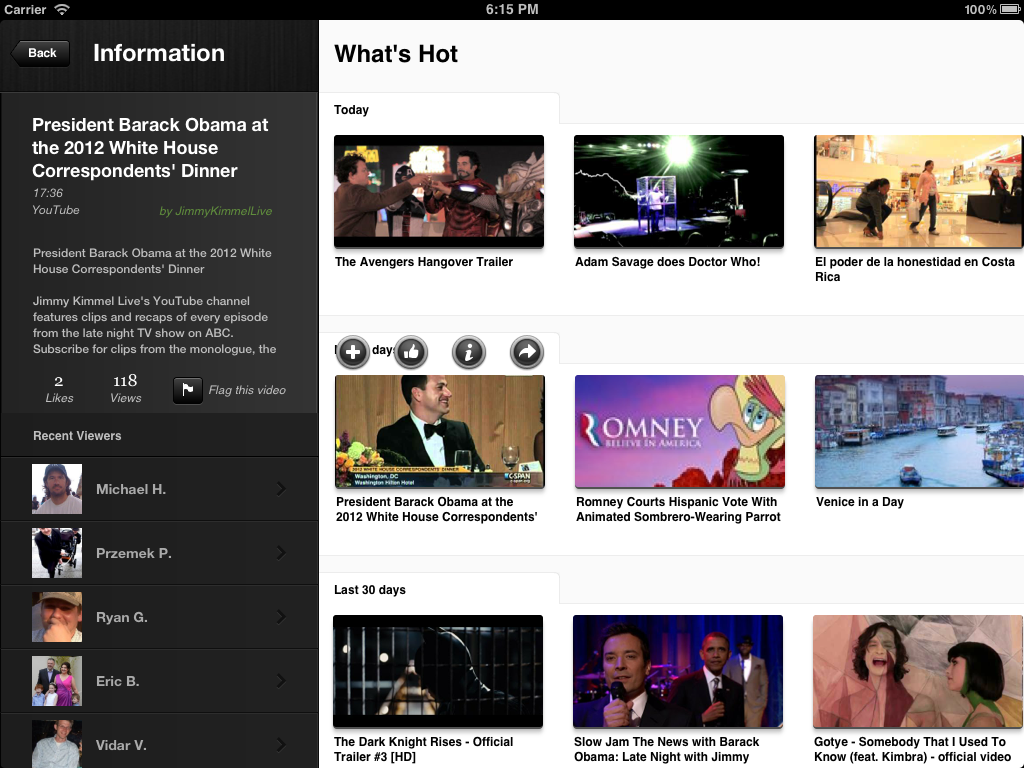Click the sidebar video title heading
This screenshot has height=768, width=1024.
click(150, 148)
